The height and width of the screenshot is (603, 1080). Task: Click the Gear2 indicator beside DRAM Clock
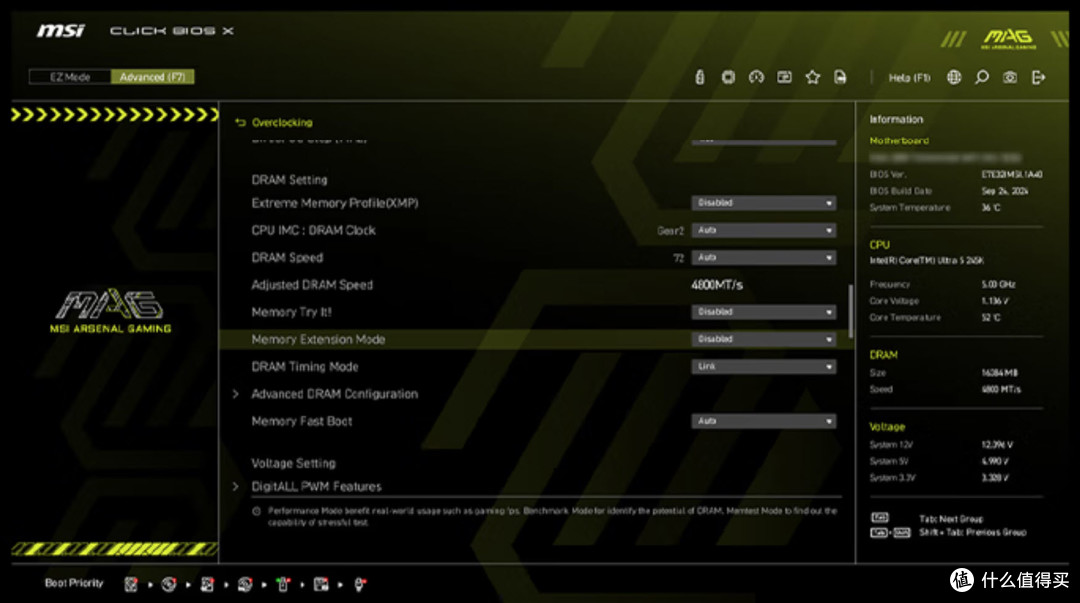point(670,231)
